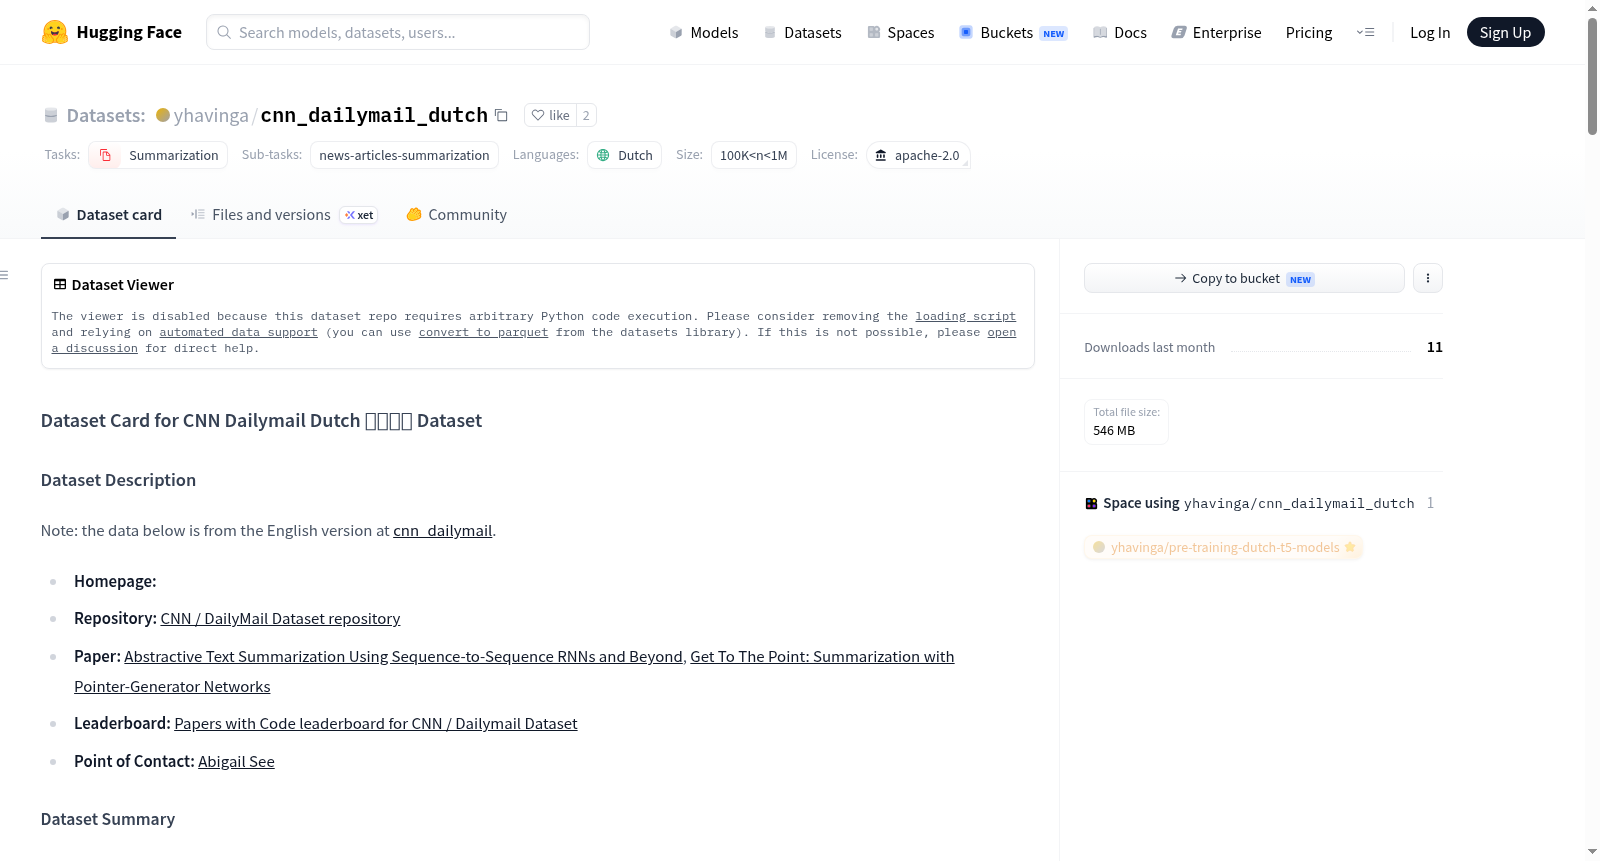1600x861 pixels.
Task: Open Models in top navigation
Action: [x=704, y=33]
